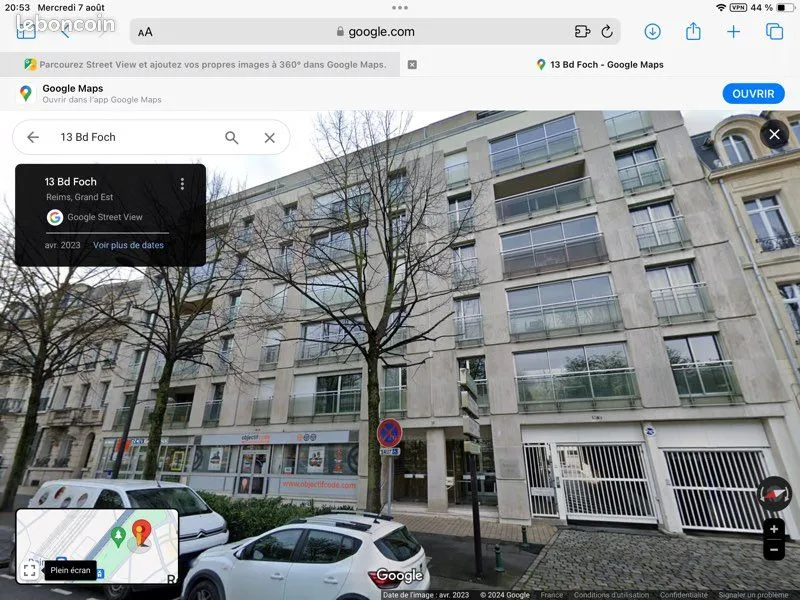Close Street View with the round X button
Viewport: 800px width, 600px height.
click(x=774, y=134)
